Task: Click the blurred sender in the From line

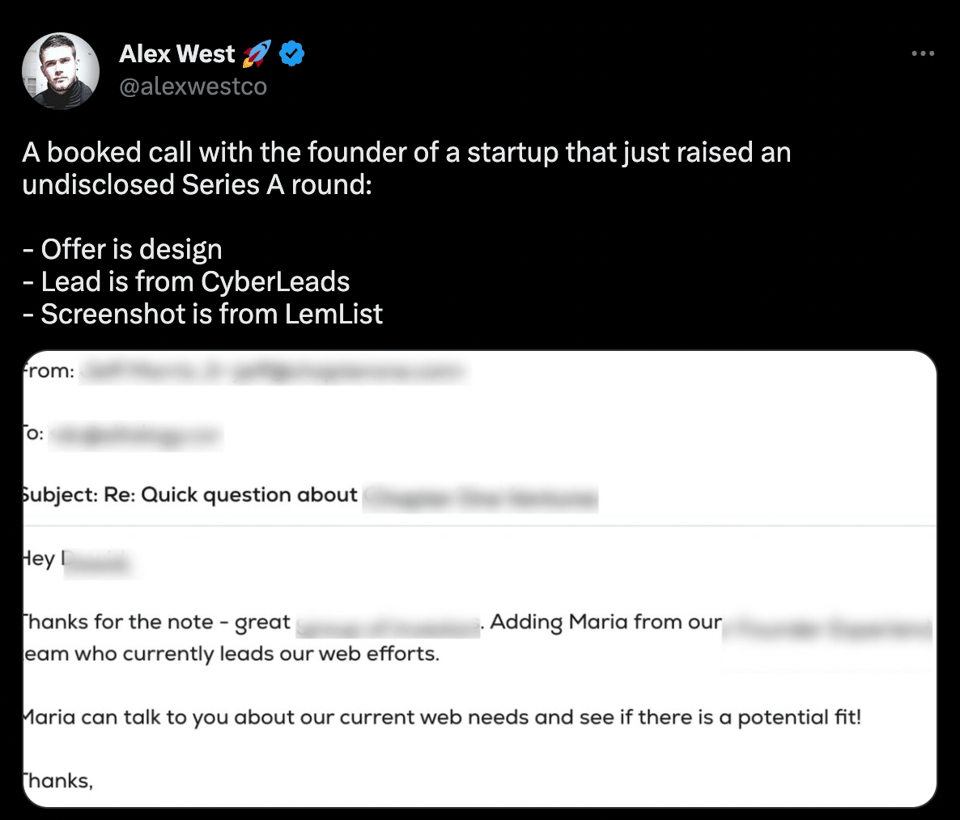Action: 272,372
